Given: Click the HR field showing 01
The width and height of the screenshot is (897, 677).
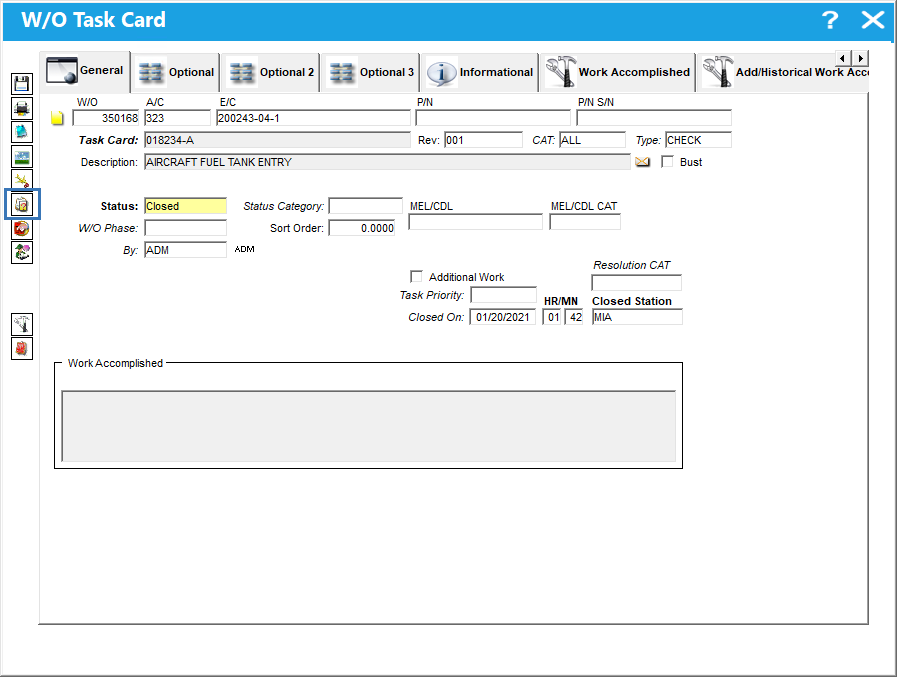Looking at the screenshot, I should tap(552, 317).
